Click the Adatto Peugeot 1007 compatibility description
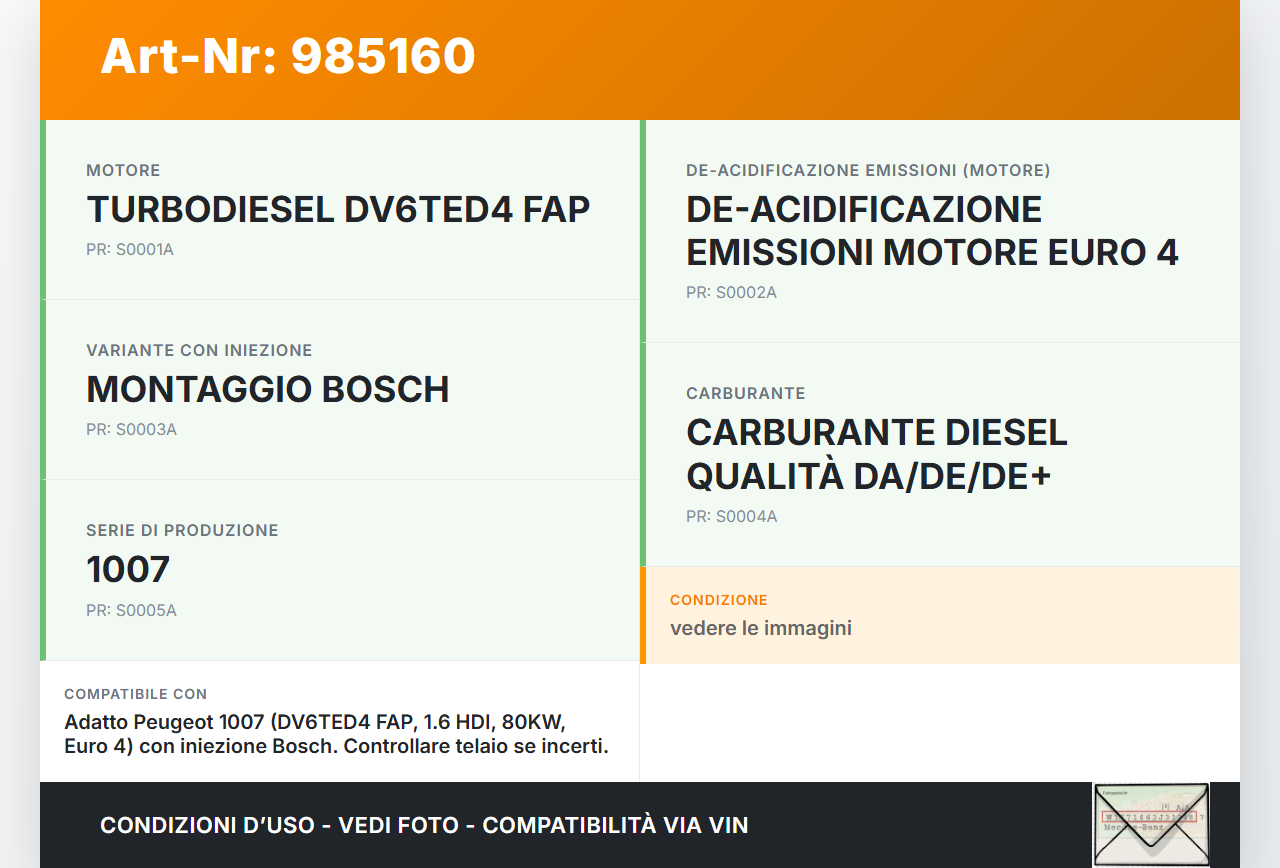Image resolution: width=1280 pixels, height=868 pixels. point(336,735)
